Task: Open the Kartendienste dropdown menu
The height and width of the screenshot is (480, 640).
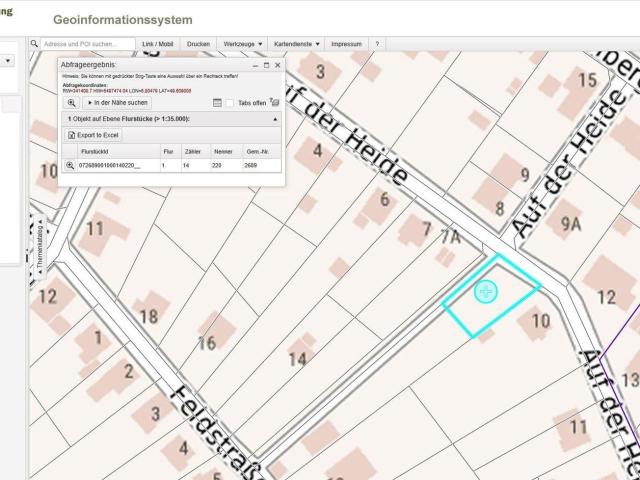Action: [299, 44]
